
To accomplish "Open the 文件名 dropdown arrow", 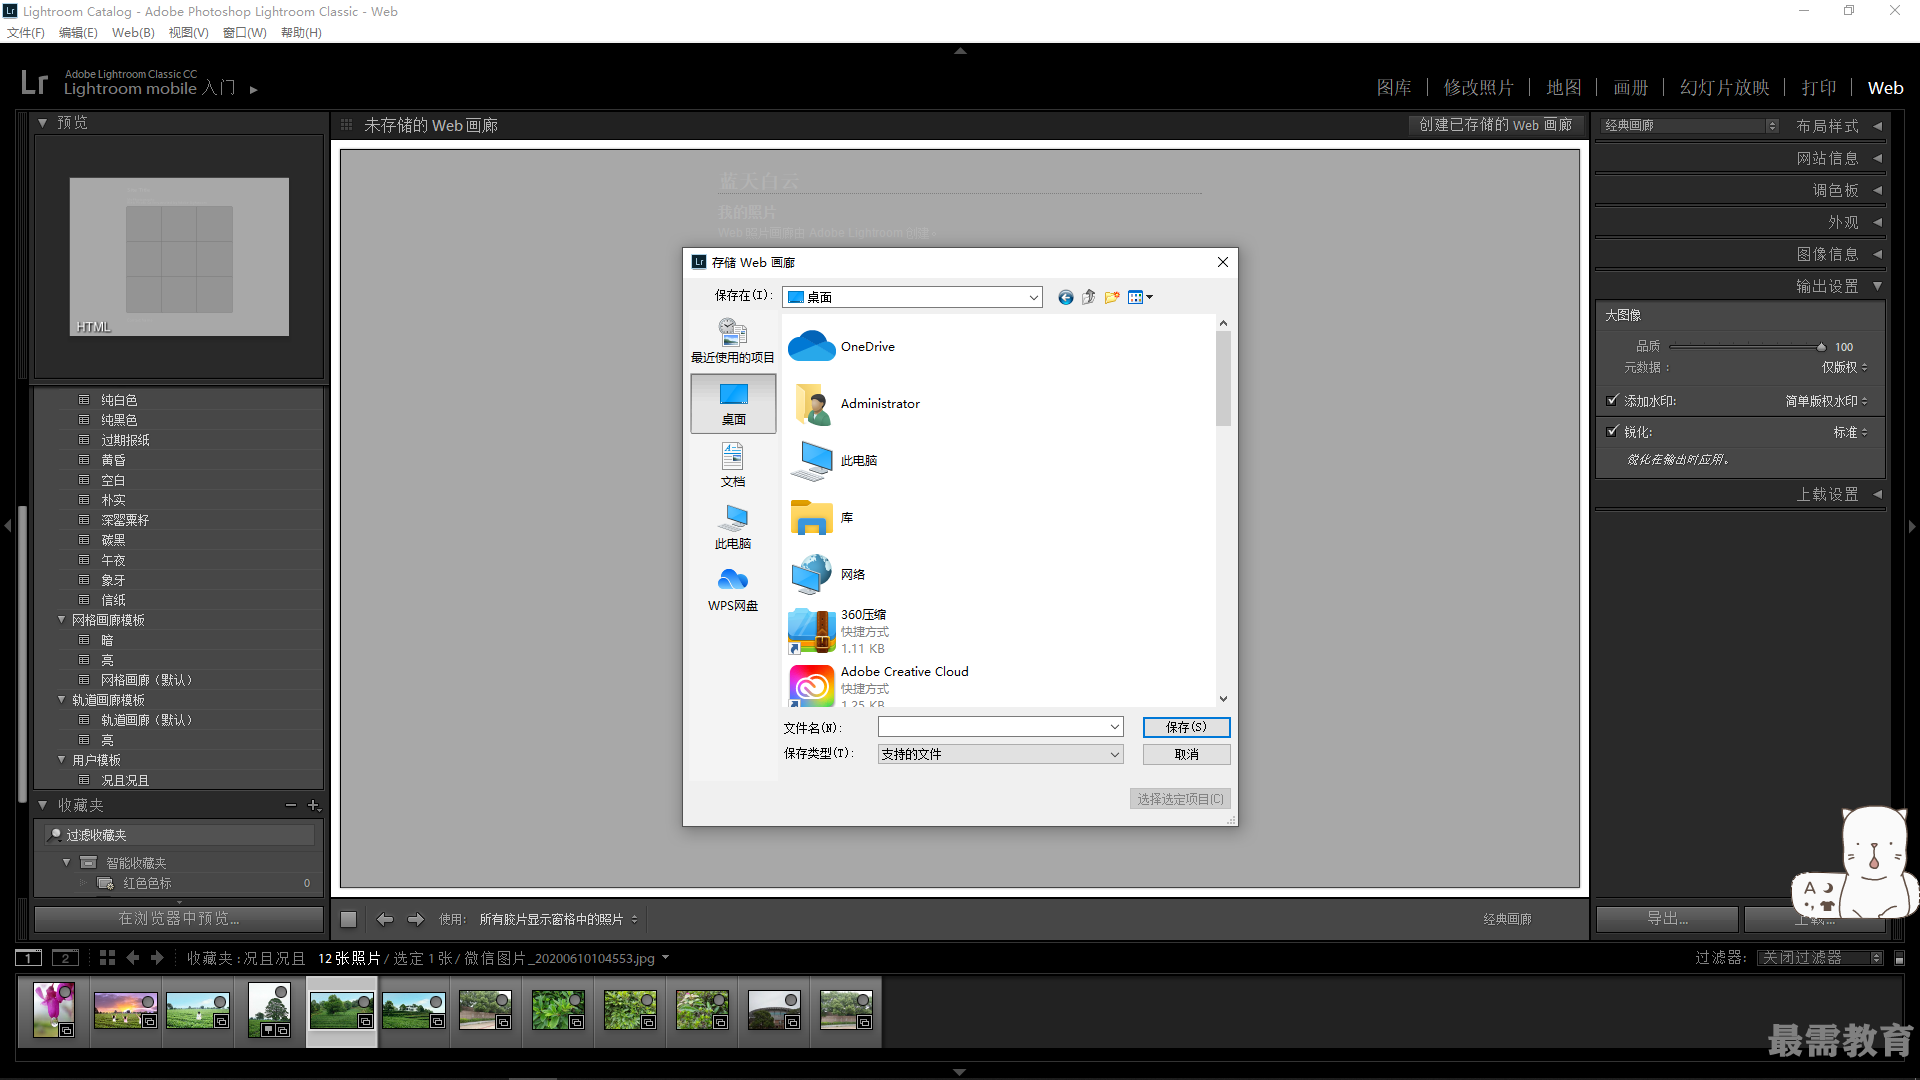I will (1114, 727).
